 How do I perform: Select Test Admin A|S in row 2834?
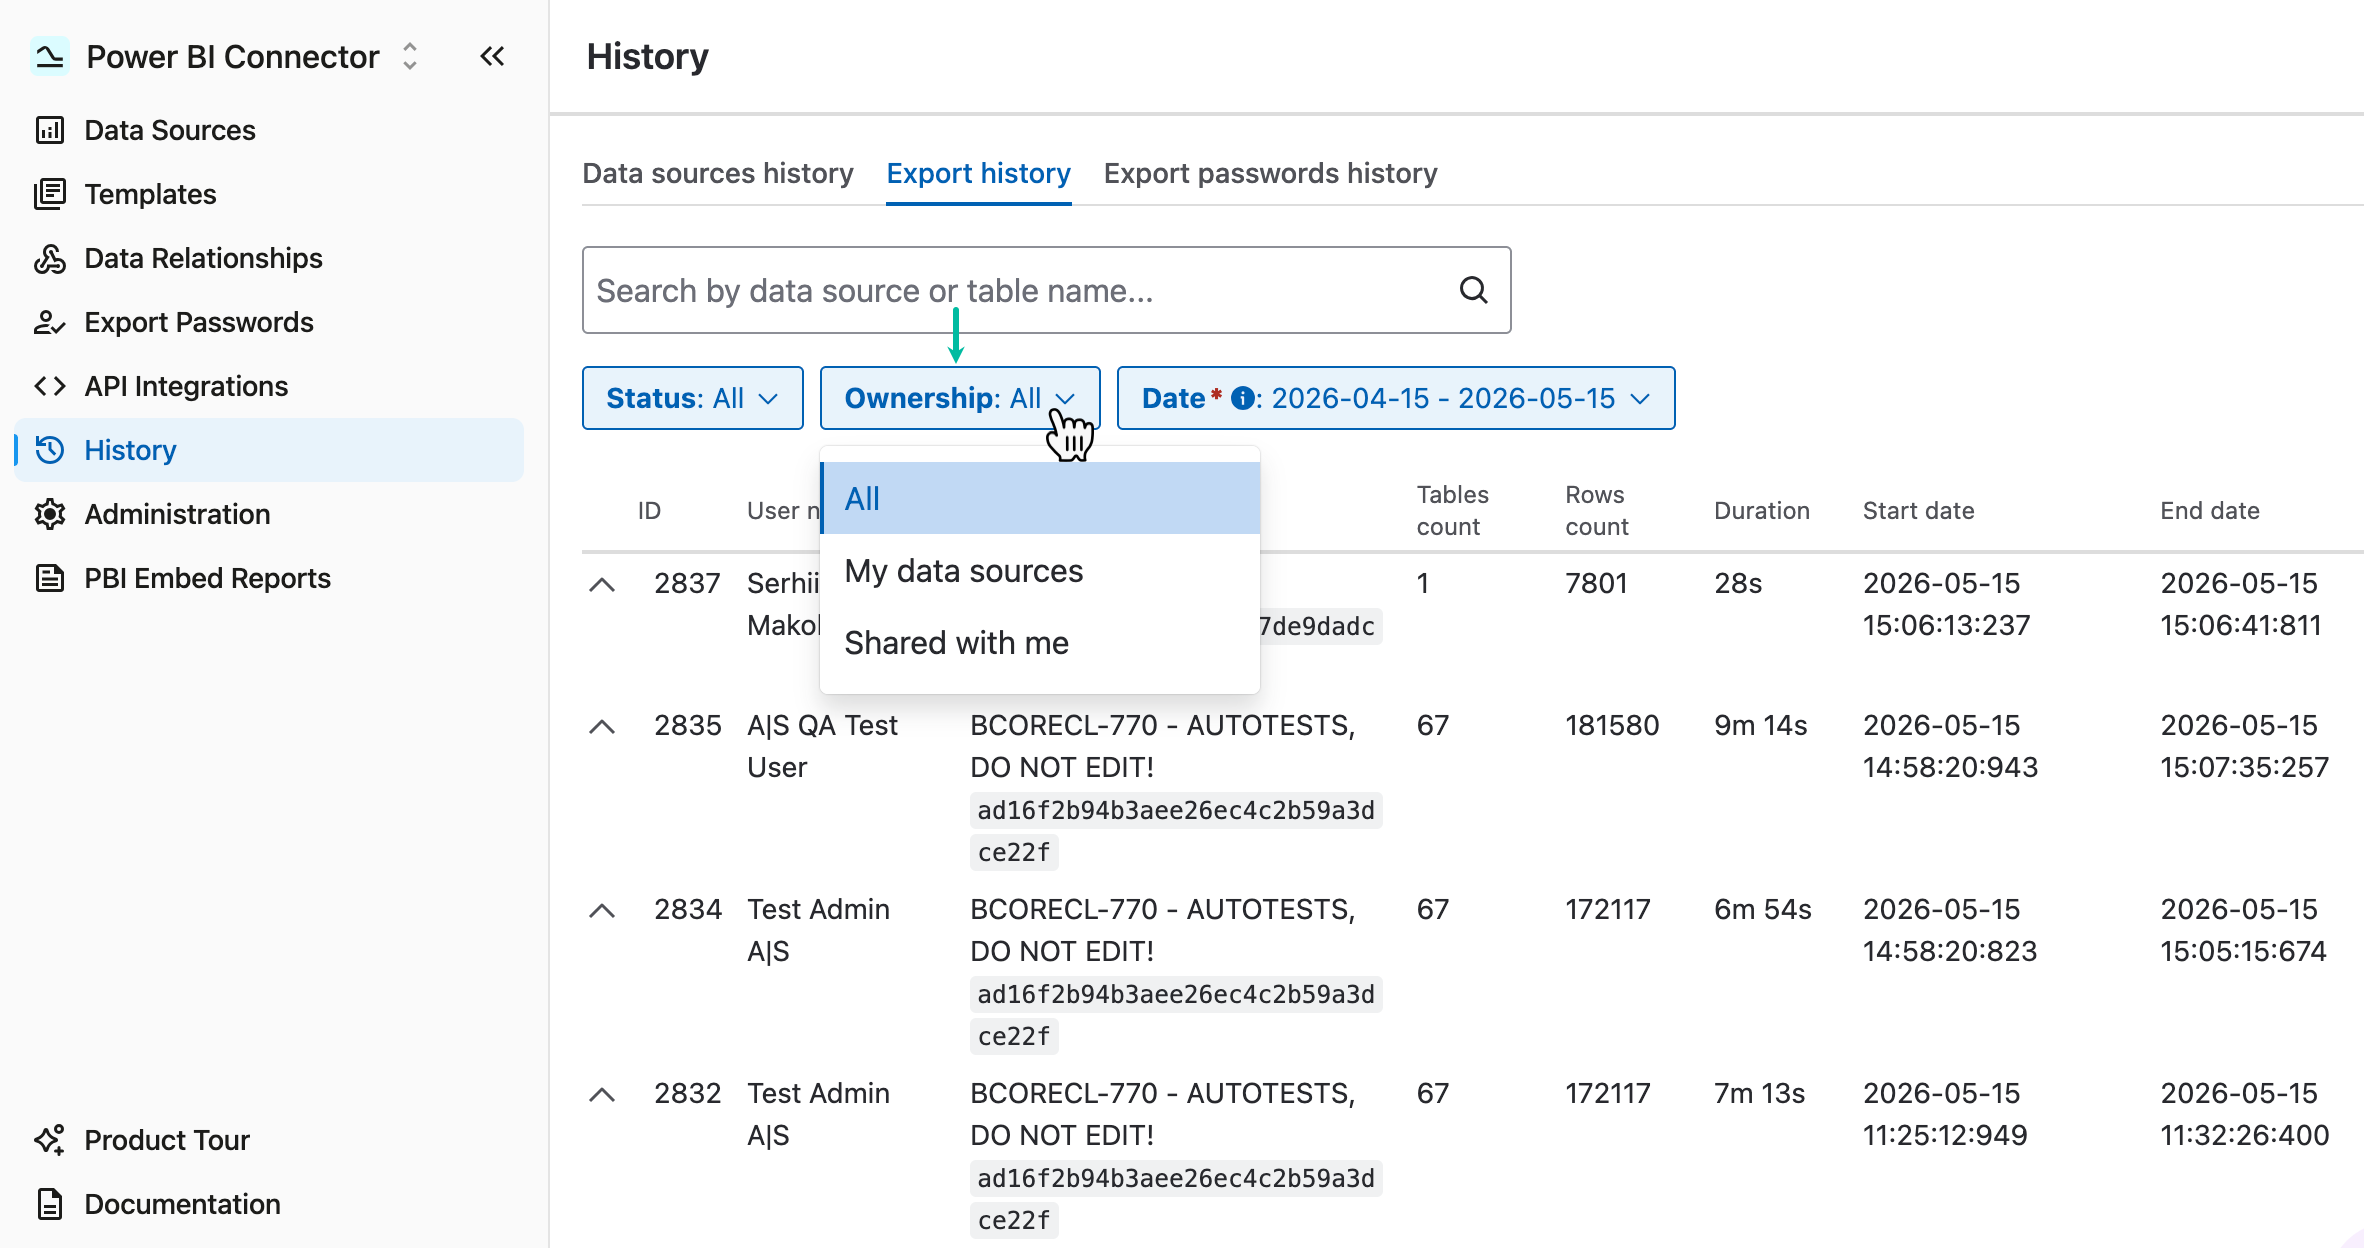pyautogui.click(x=818, y=930)
